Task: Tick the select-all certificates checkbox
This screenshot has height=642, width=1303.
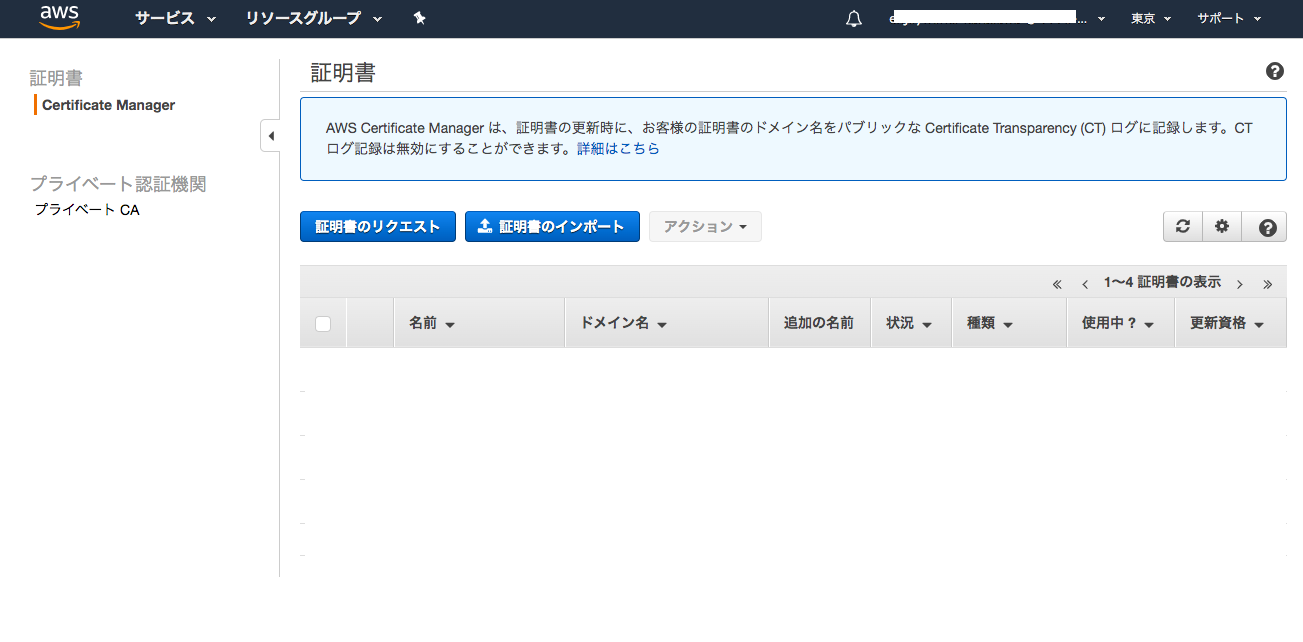Action: click(x=323, y=323)
